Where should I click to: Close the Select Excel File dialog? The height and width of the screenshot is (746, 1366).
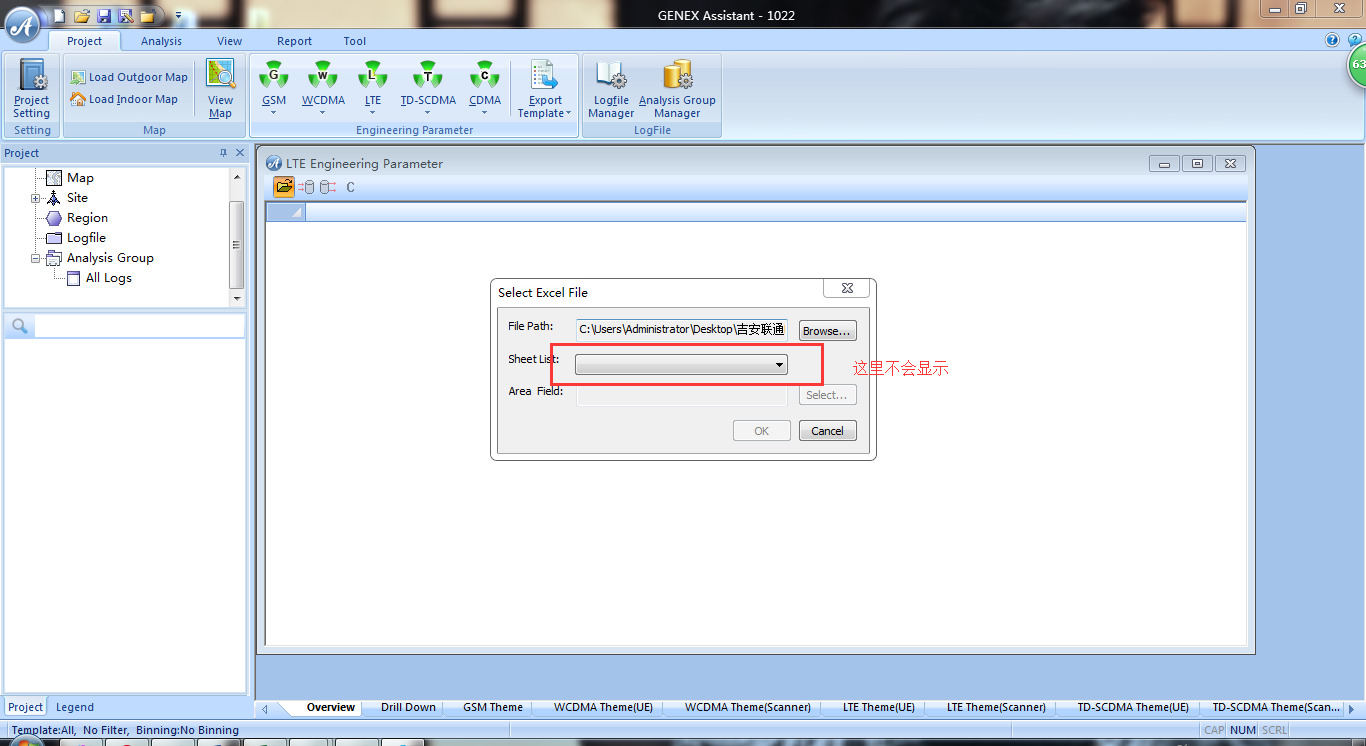(847, 288)
